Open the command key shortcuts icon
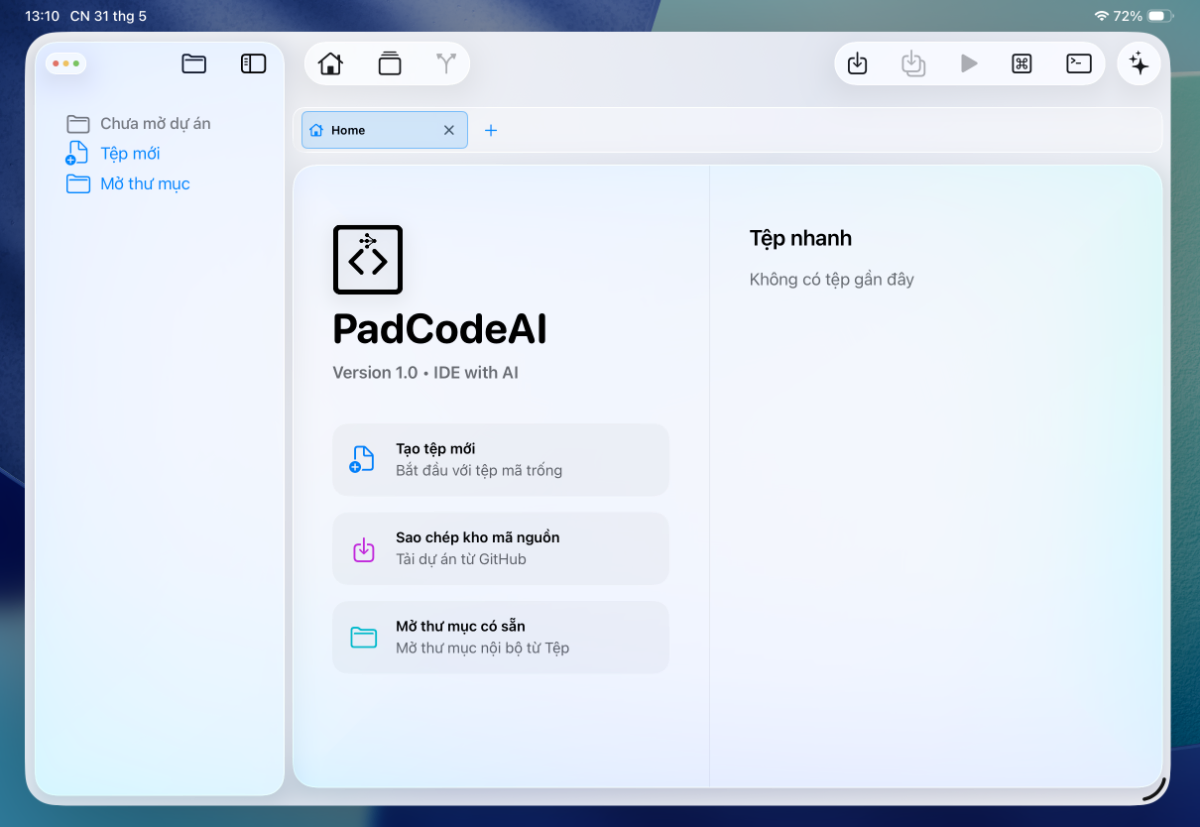 point(1022,64)
